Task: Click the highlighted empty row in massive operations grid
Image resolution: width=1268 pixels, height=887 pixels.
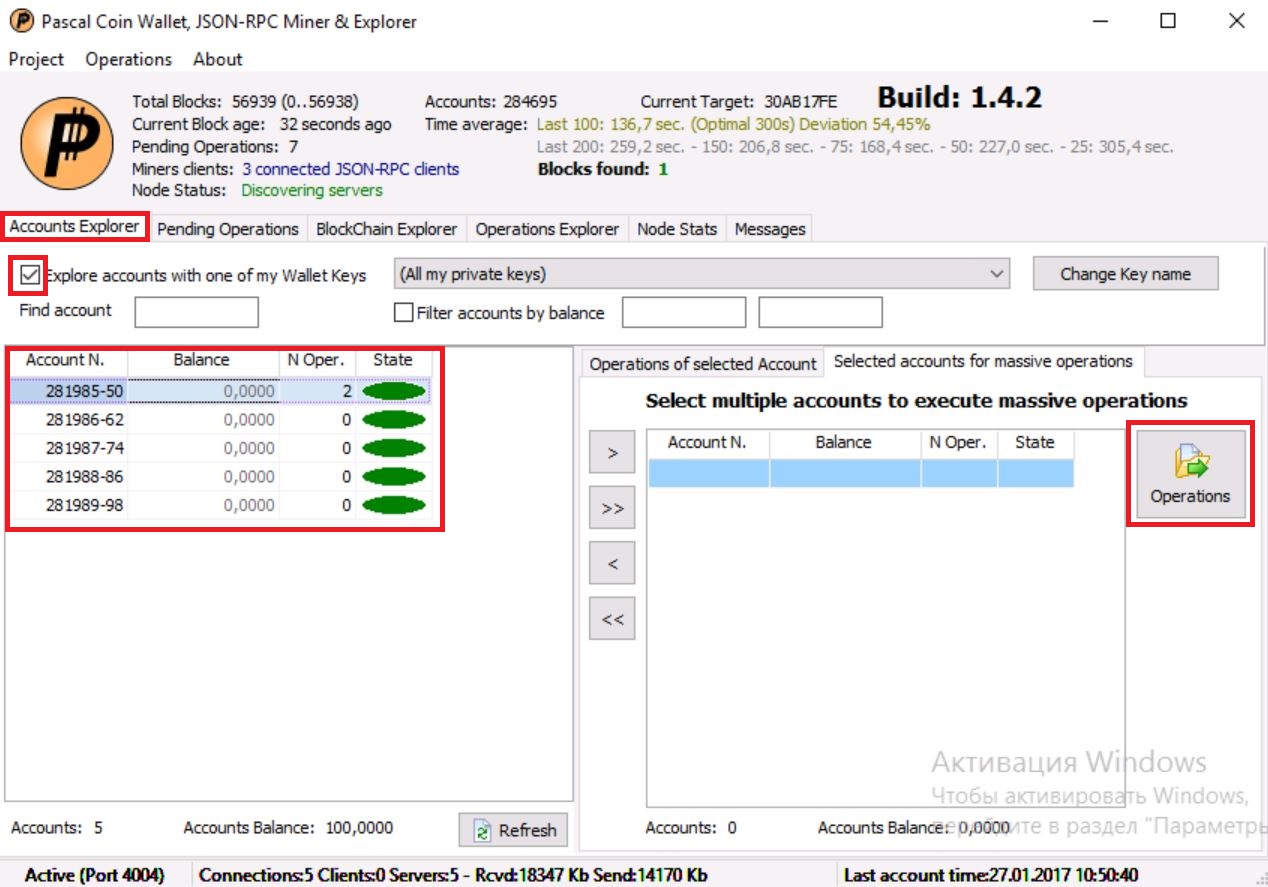Action: [x=861, y=473]
